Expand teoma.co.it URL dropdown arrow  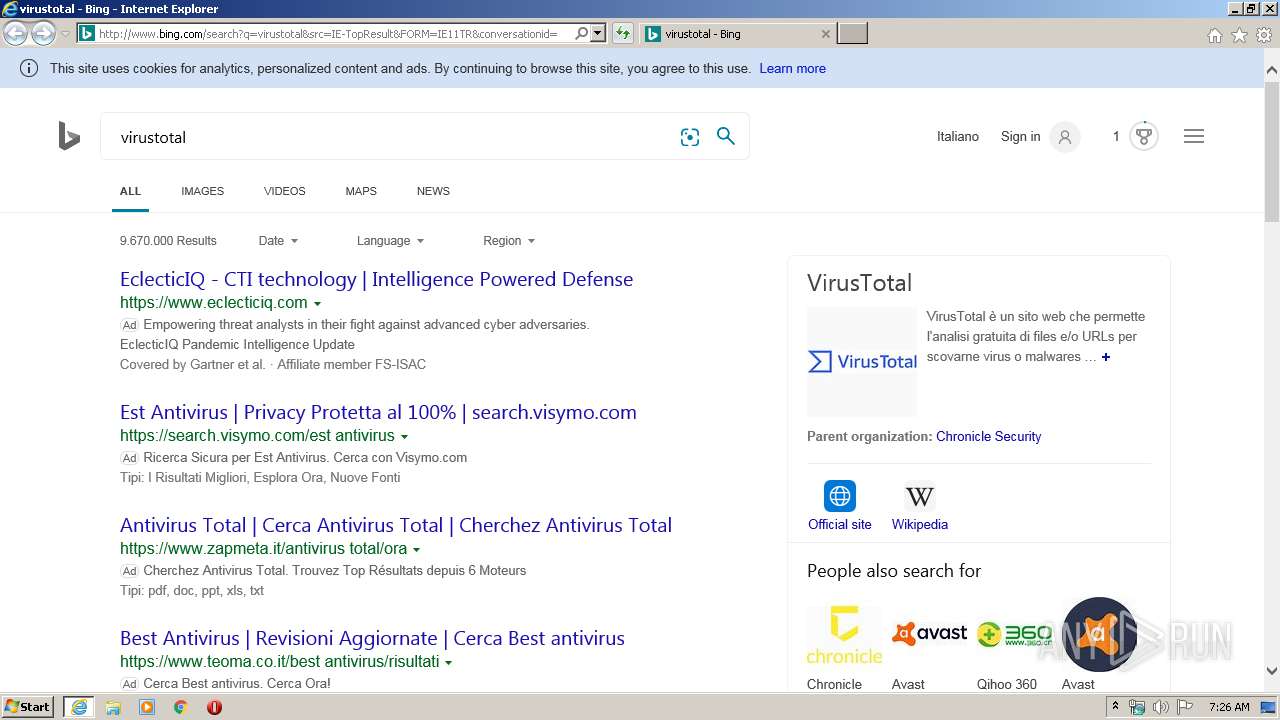[448, 662]
